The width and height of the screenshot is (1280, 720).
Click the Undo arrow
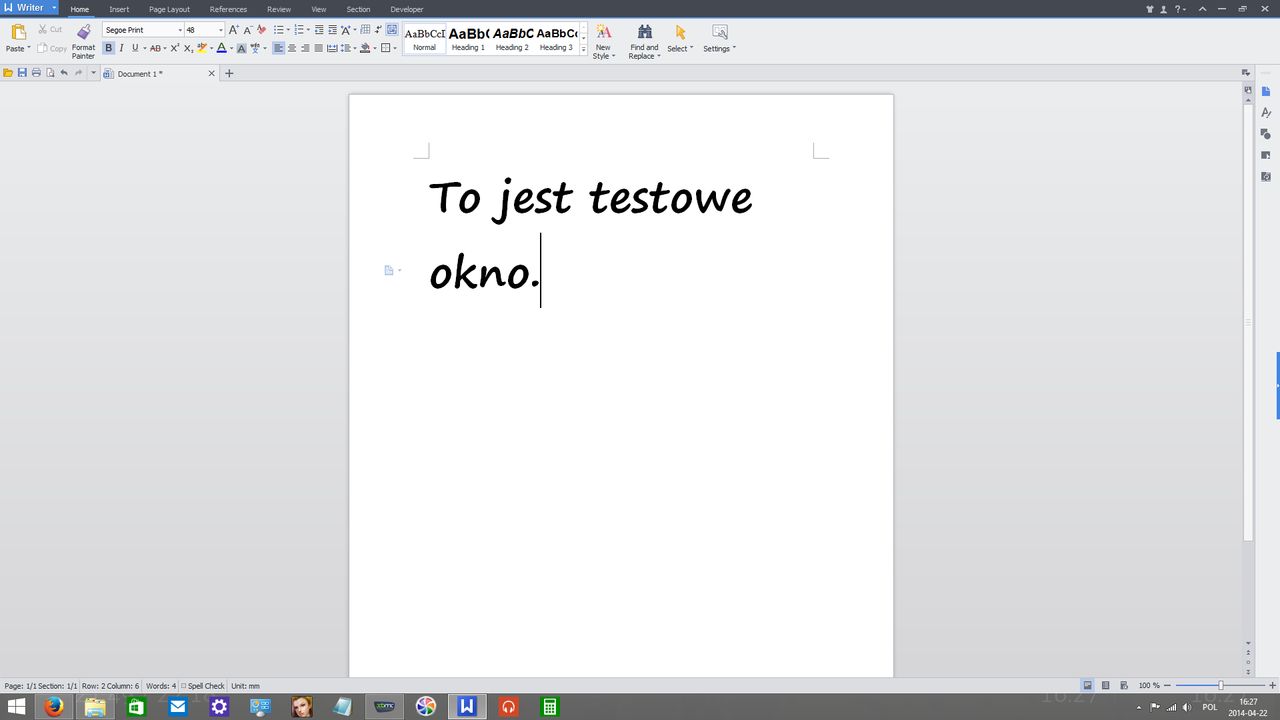click(x=64, y=73)
